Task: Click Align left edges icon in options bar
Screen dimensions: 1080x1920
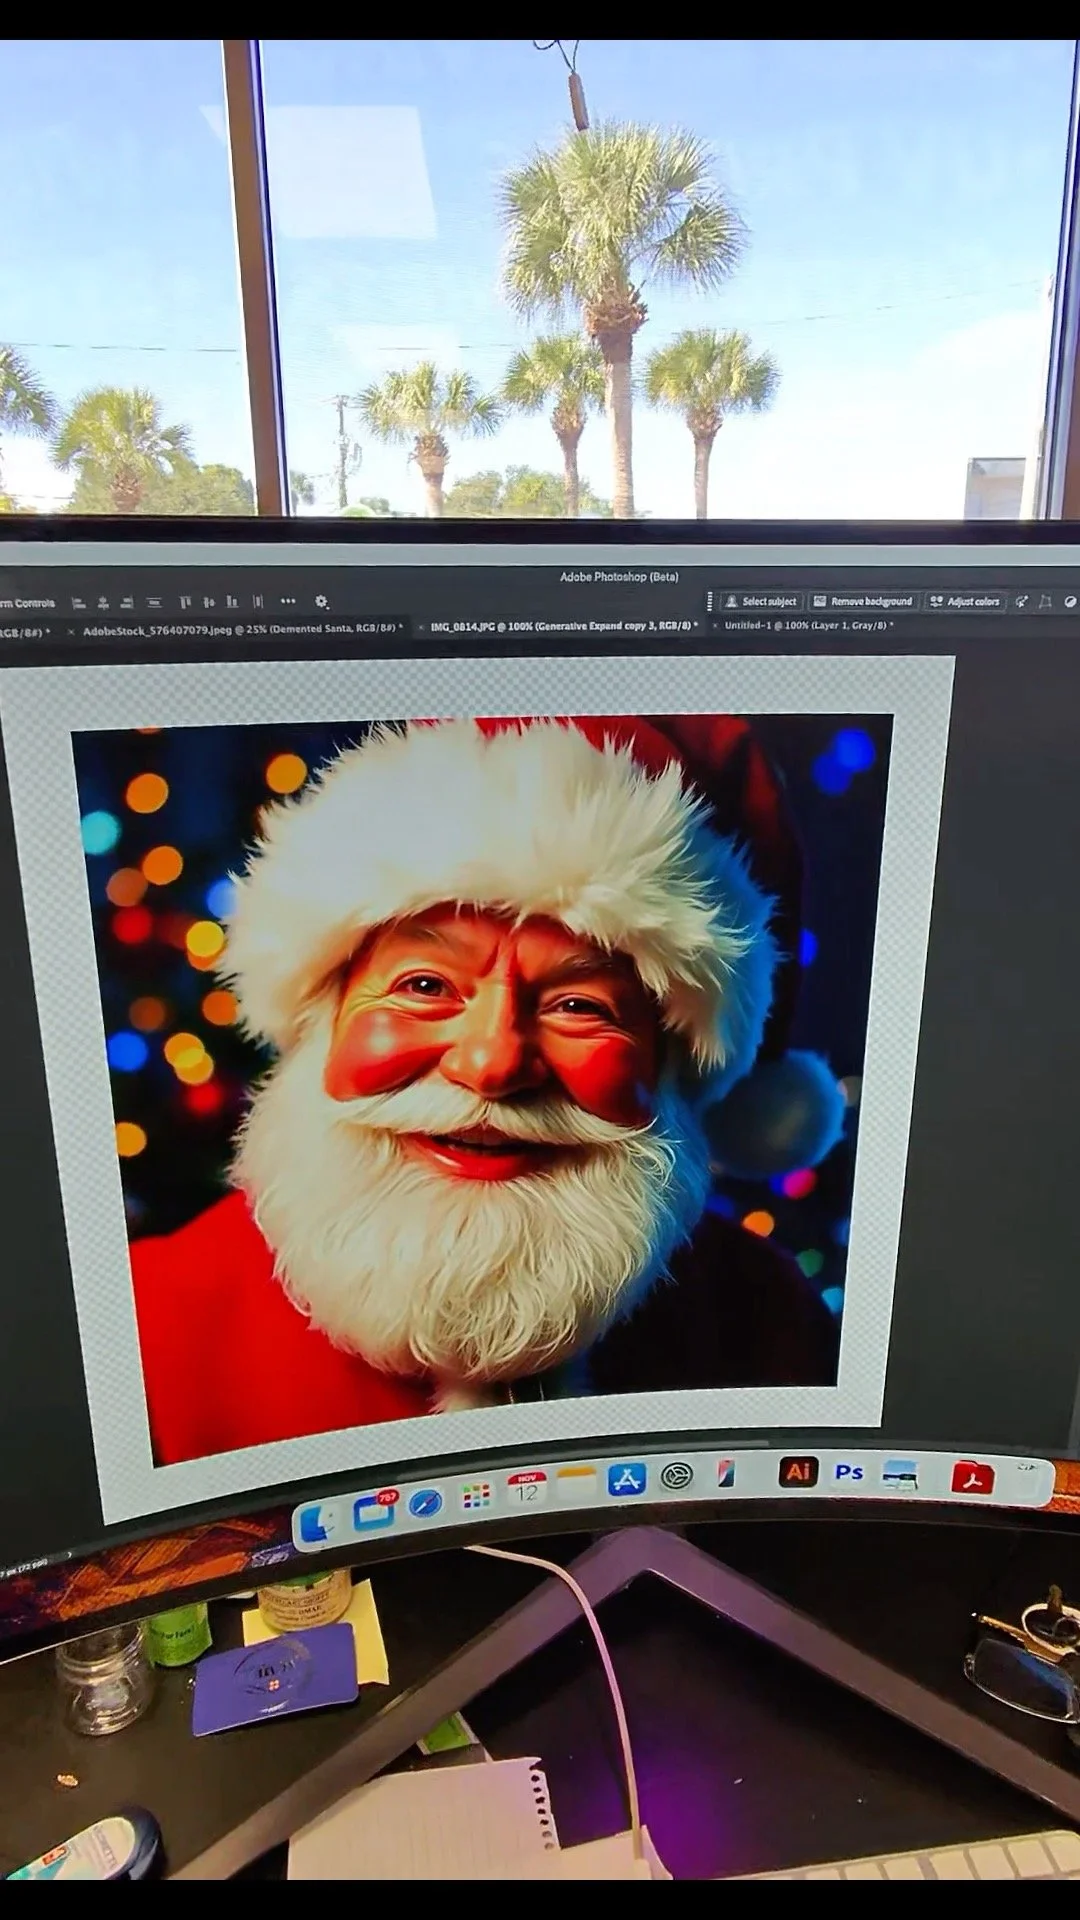Action: pyautogui.click(x=79, y=603)
